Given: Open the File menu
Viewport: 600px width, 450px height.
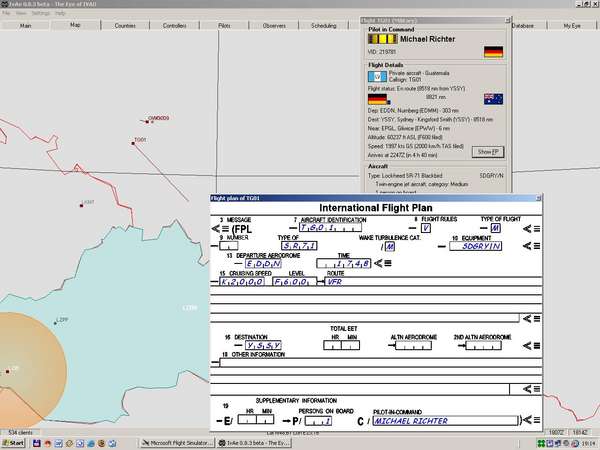Looking at the screenshot, I should pos(6,13).
